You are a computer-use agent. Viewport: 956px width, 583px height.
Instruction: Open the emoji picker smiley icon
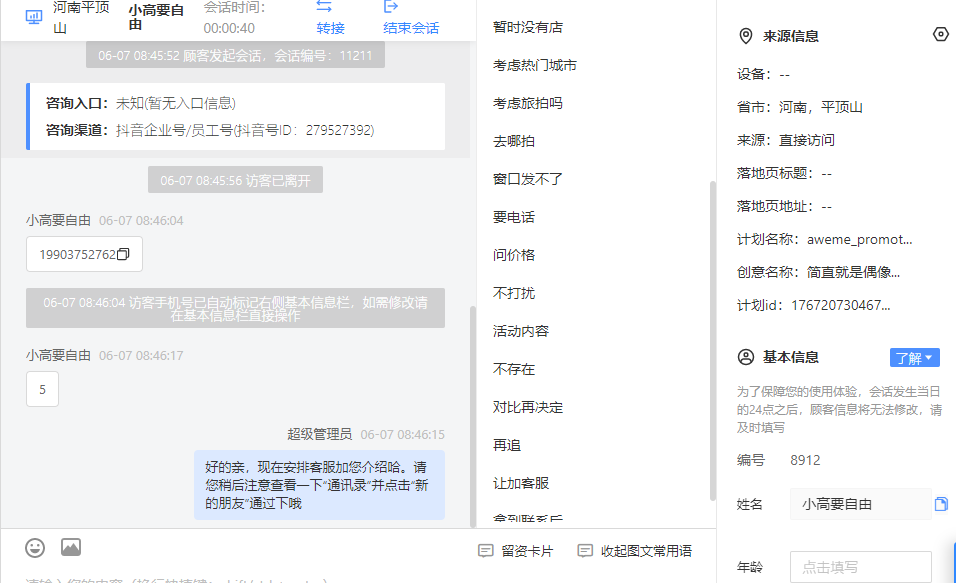click(35, 548)
